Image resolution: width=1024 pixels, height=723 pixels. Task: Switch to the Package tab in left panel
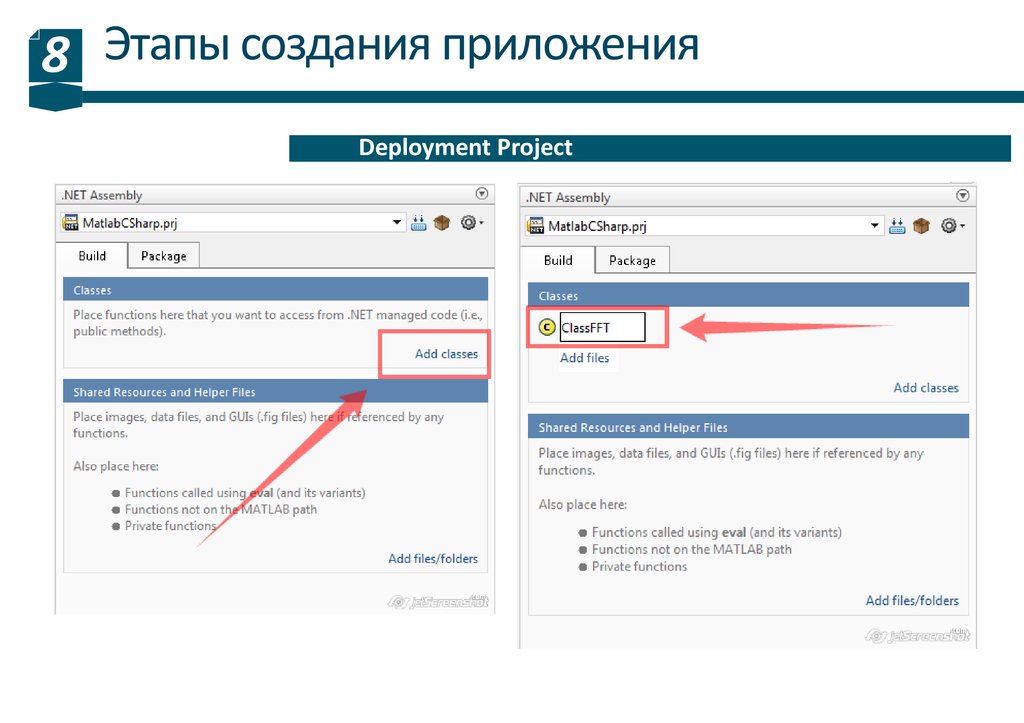163,256
